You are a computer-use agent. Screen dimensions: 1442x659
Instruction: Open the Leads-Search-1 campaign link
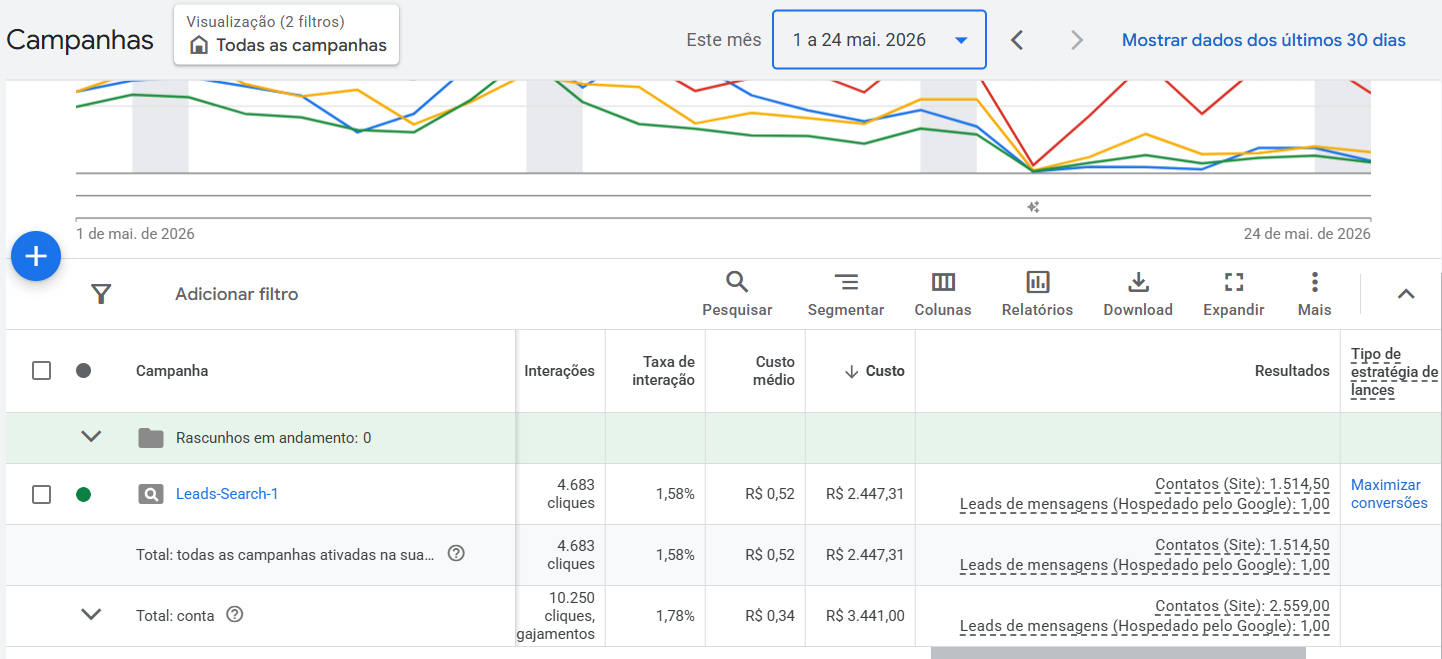pyautogui.click(x=227, y=494)
